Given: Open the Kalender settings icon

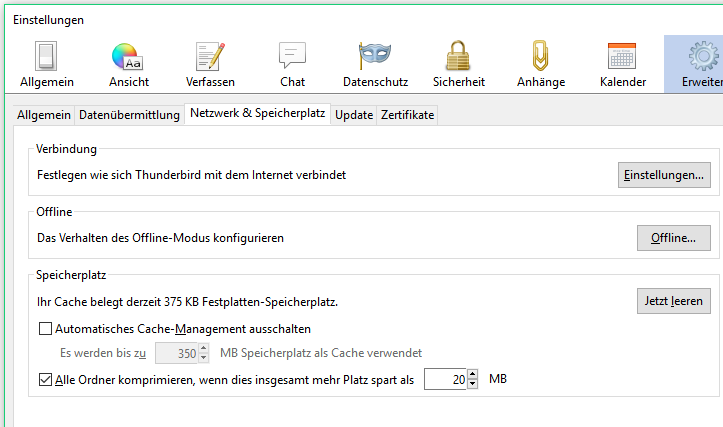Looking at the screenshot, I should click(622, 57).
